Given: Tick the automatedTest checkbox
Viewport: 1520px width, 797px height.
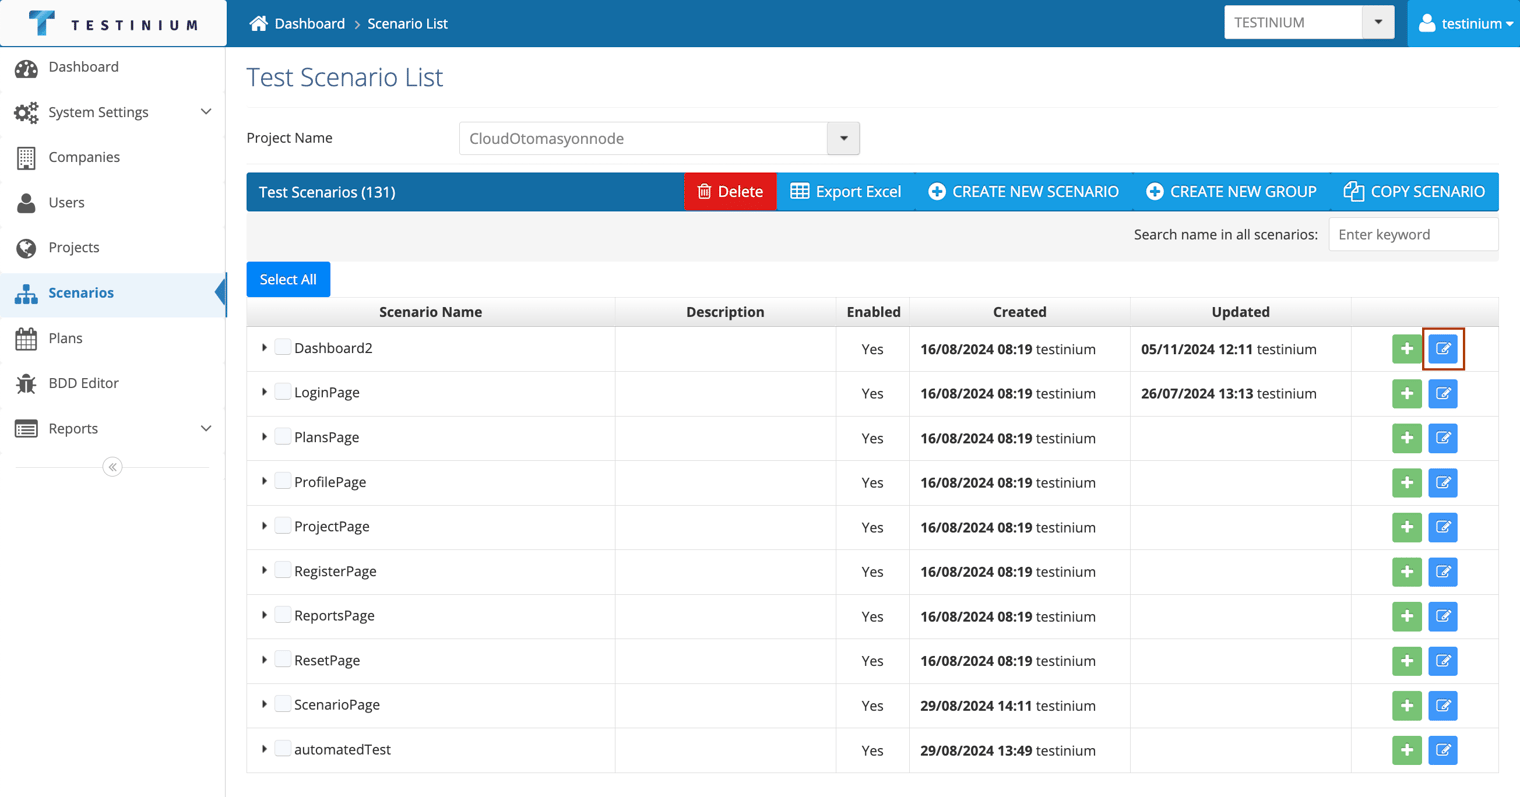Looking at the screenshot, I should (283, 748).
